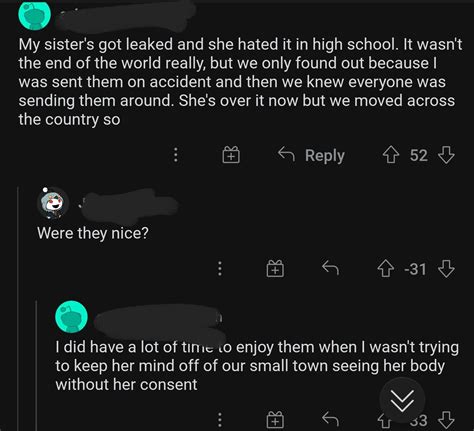474x431 pixels.
Task: Reply to the bottom comment using arrow icon
Action: tap(330, 419)
